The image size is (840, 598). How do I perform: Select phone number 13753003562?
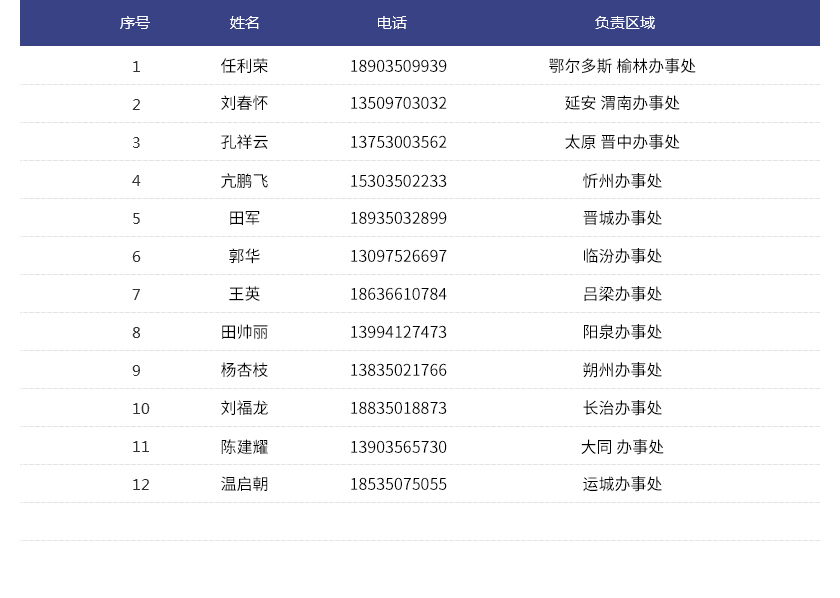[398, 142]
